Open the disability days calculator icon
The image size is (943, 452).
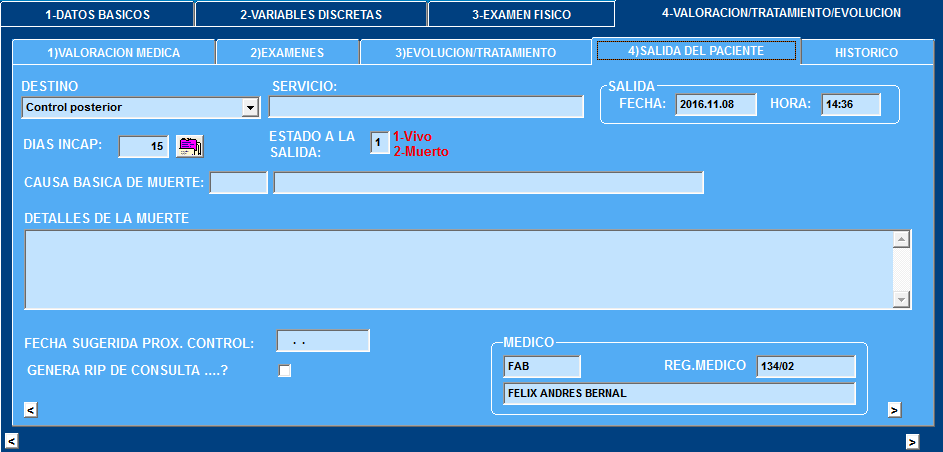tap(189, 146)
